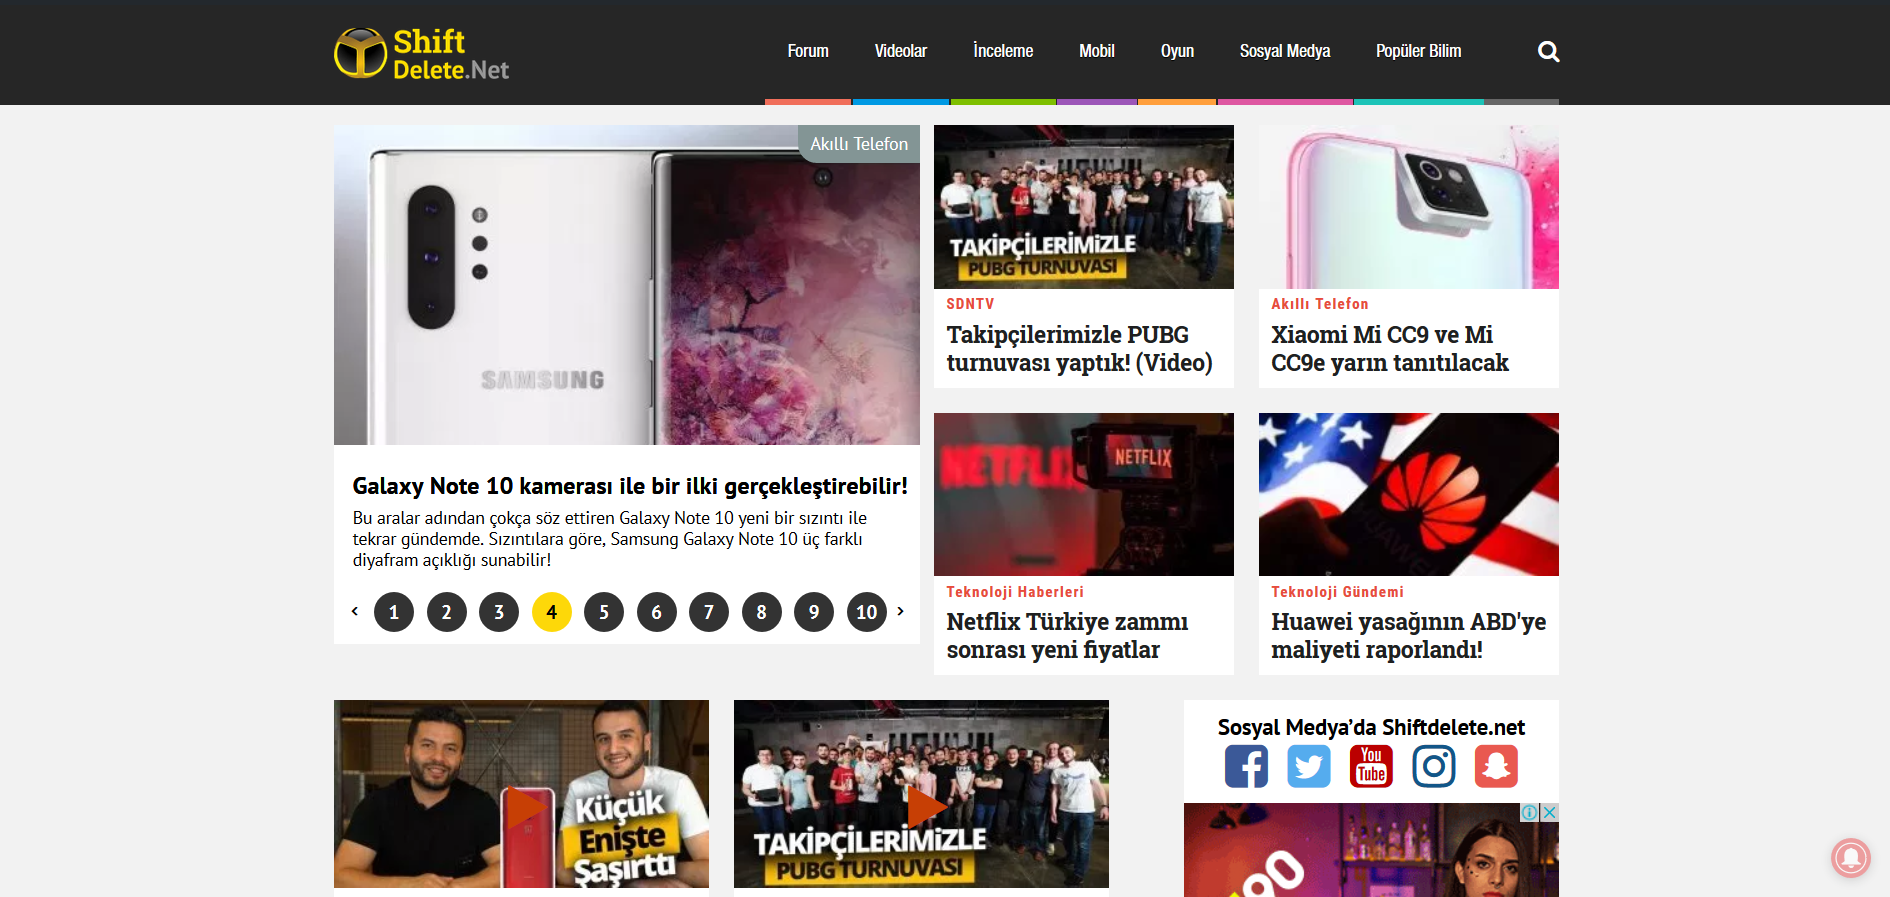Click the ad info icon
The image size is (1890, 897).
1530,812
